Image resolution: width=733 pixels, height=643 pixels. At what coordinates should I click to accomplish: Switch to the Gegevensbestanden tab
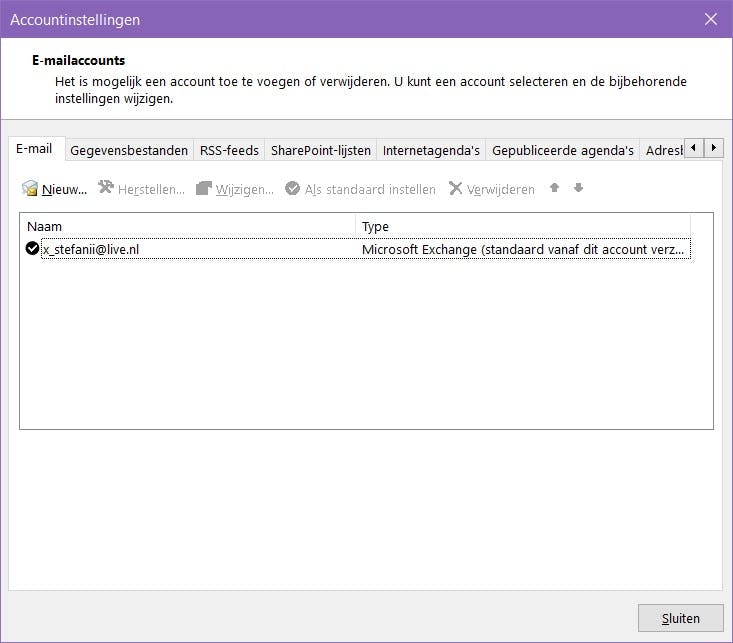tap(129, 151)
